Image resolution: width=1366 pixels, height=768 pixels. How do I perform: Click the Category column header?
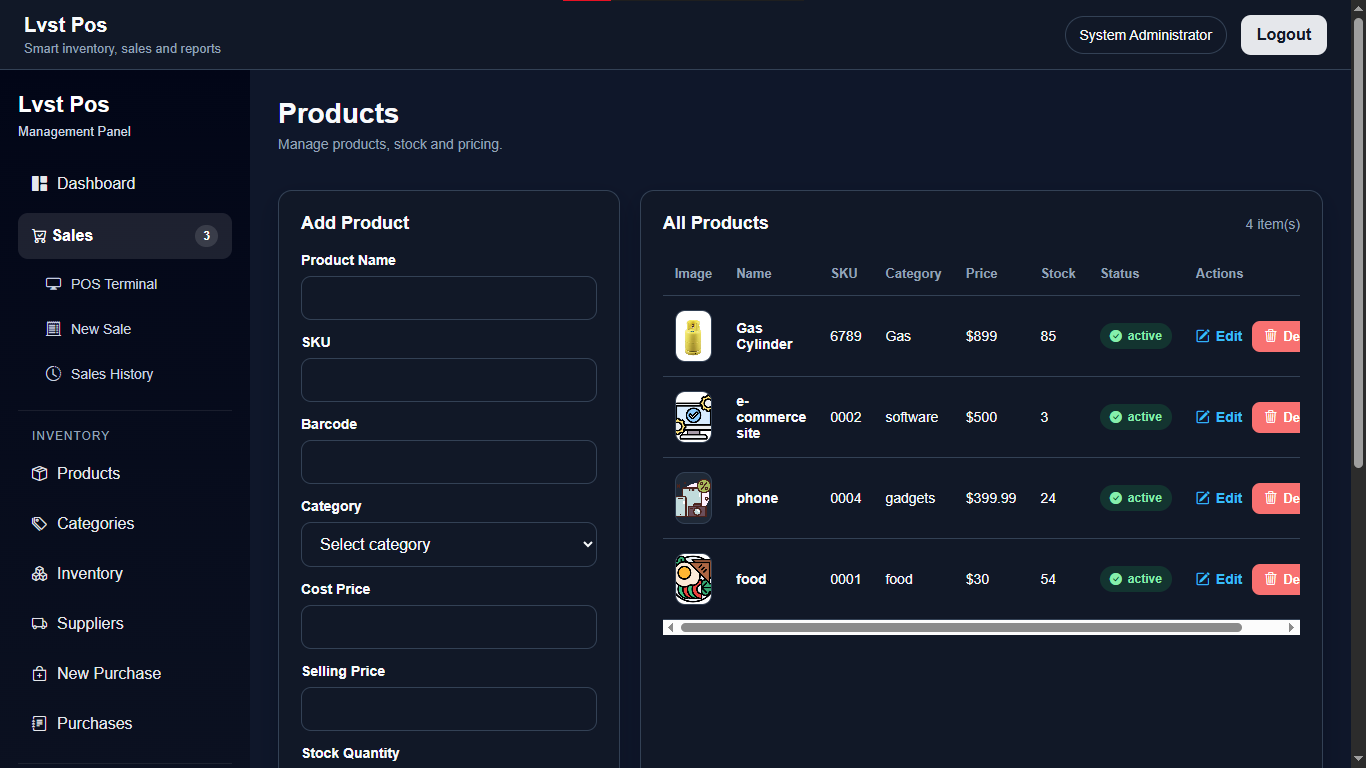(x=913, y=273)
